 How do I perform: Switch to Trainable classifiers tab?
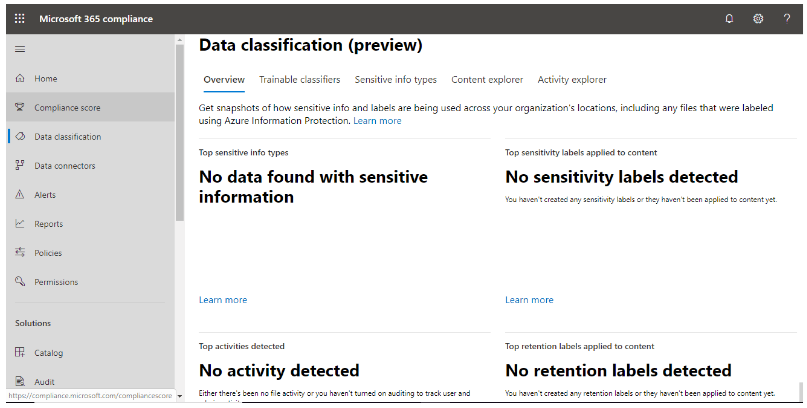pos(300,80)
